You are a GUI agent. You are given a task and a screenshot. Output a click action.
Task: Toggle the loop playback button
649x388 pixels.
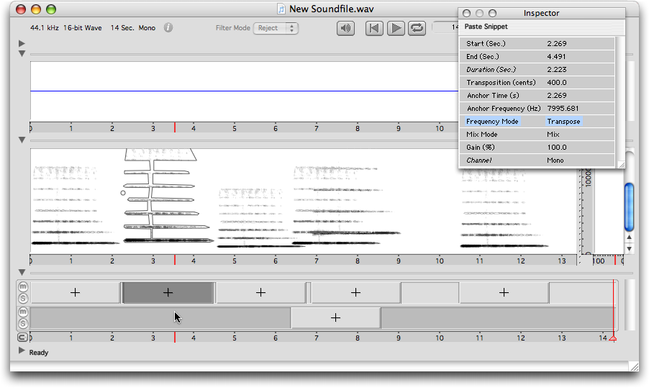pos(417,28)
